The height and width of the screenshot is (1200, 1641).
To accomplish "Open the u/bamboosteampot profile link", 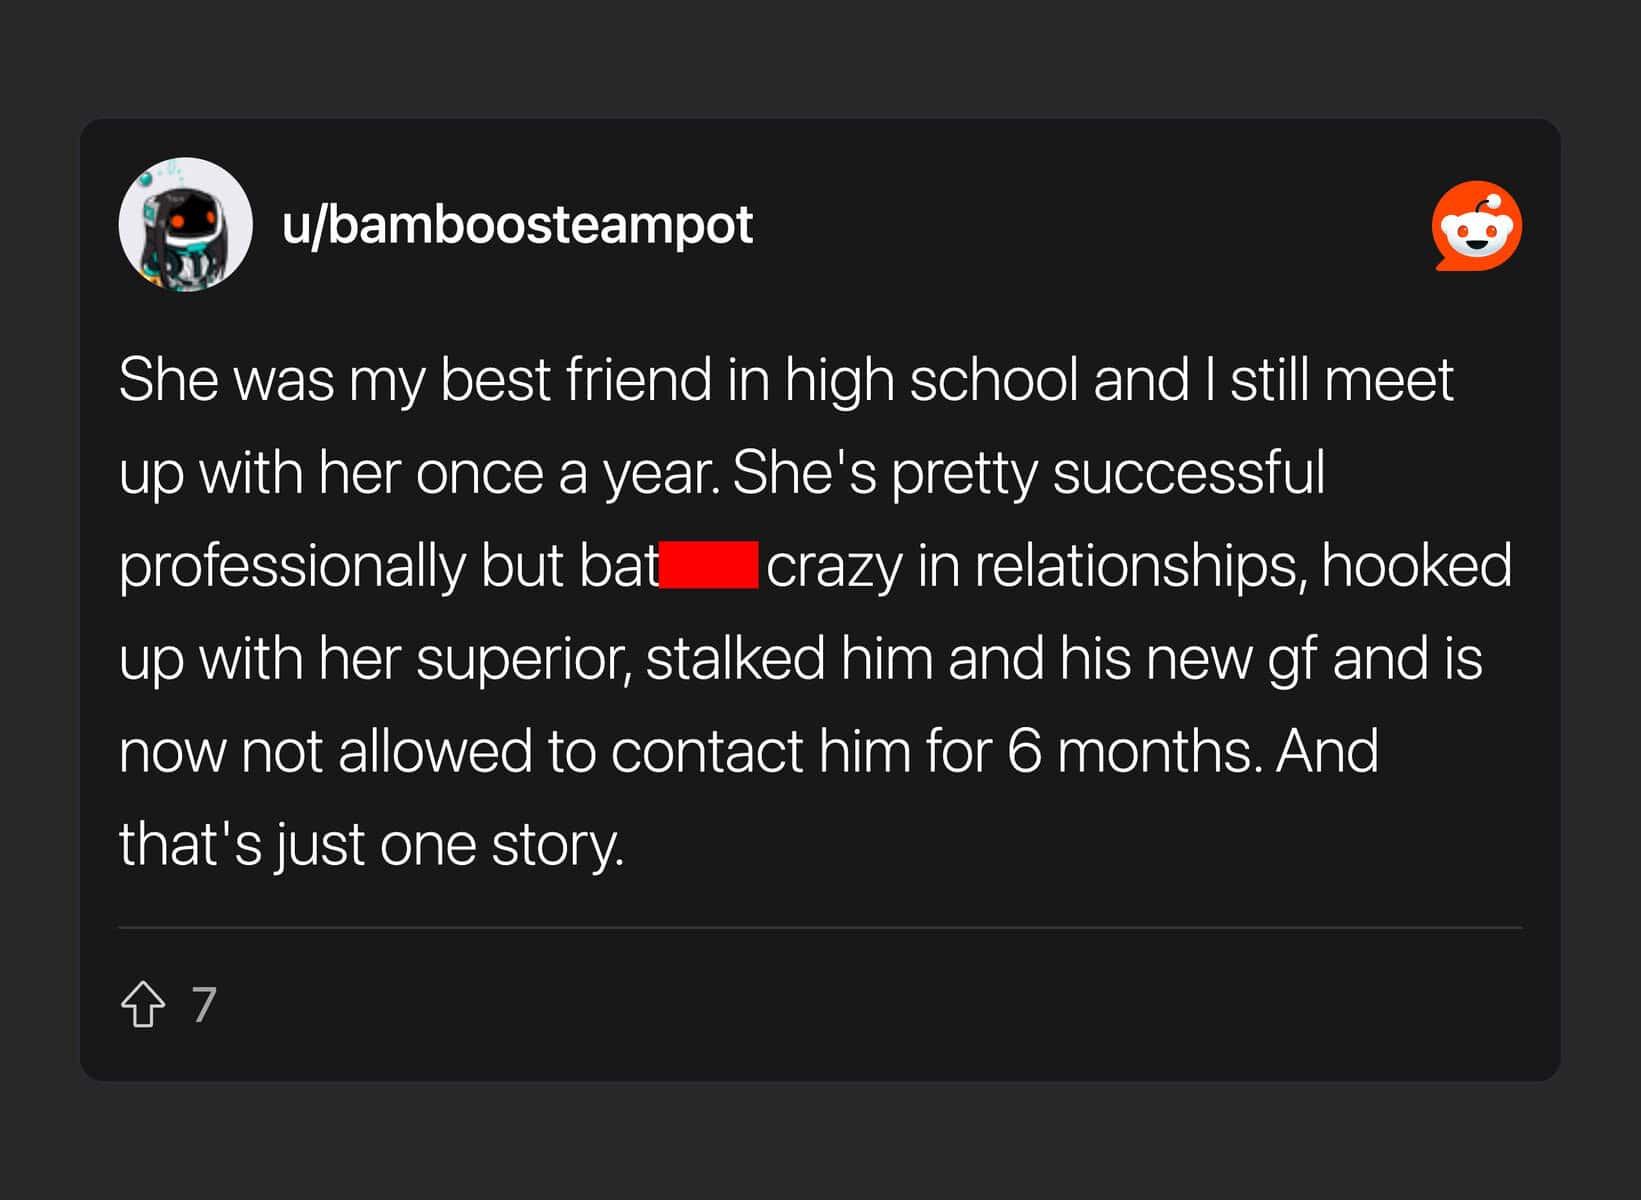I will (x=517, y=225).
